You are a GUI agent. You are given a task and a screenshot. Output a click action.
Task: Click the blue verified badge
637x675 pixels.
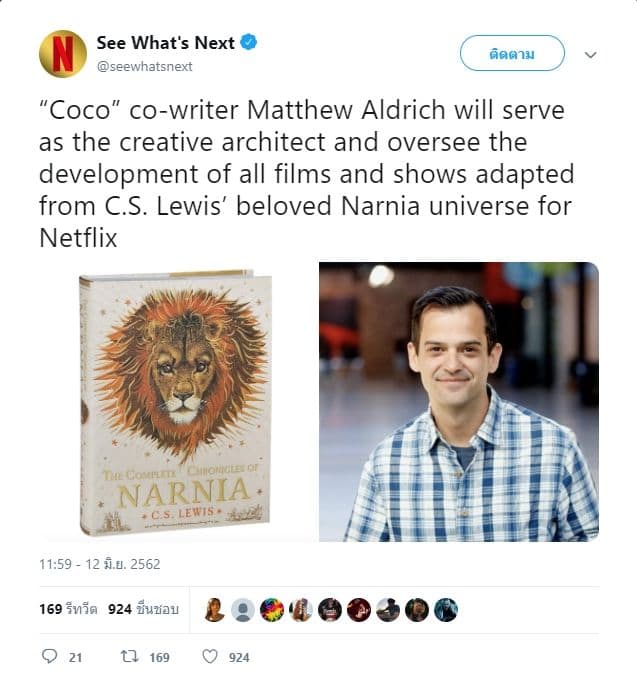click(248, 42)
